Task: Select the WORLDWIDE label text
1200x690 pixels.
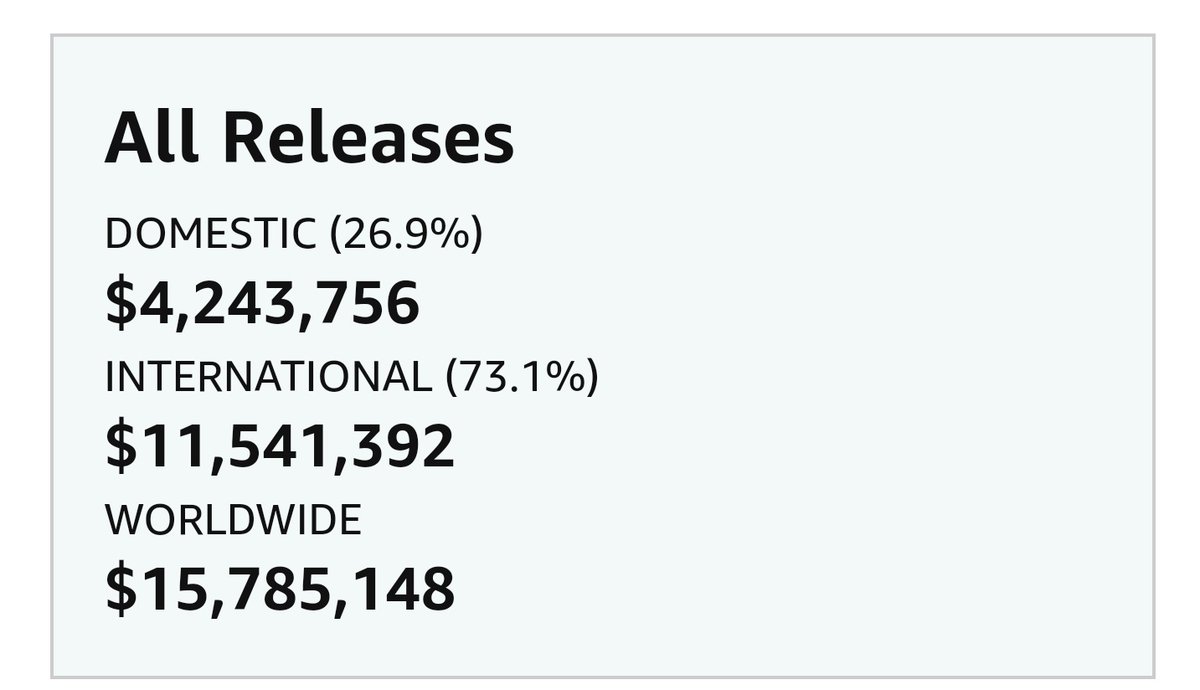Action: (233, 520)
